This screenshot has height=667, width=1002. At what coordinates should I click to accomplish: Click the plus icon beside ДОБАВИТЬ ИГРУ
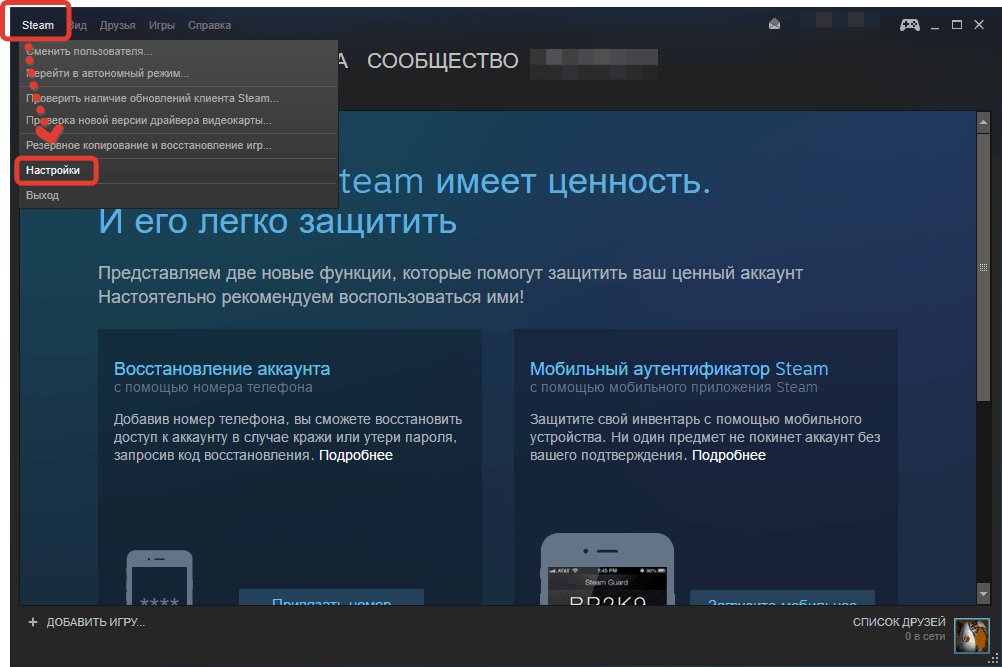coord(33,622)
